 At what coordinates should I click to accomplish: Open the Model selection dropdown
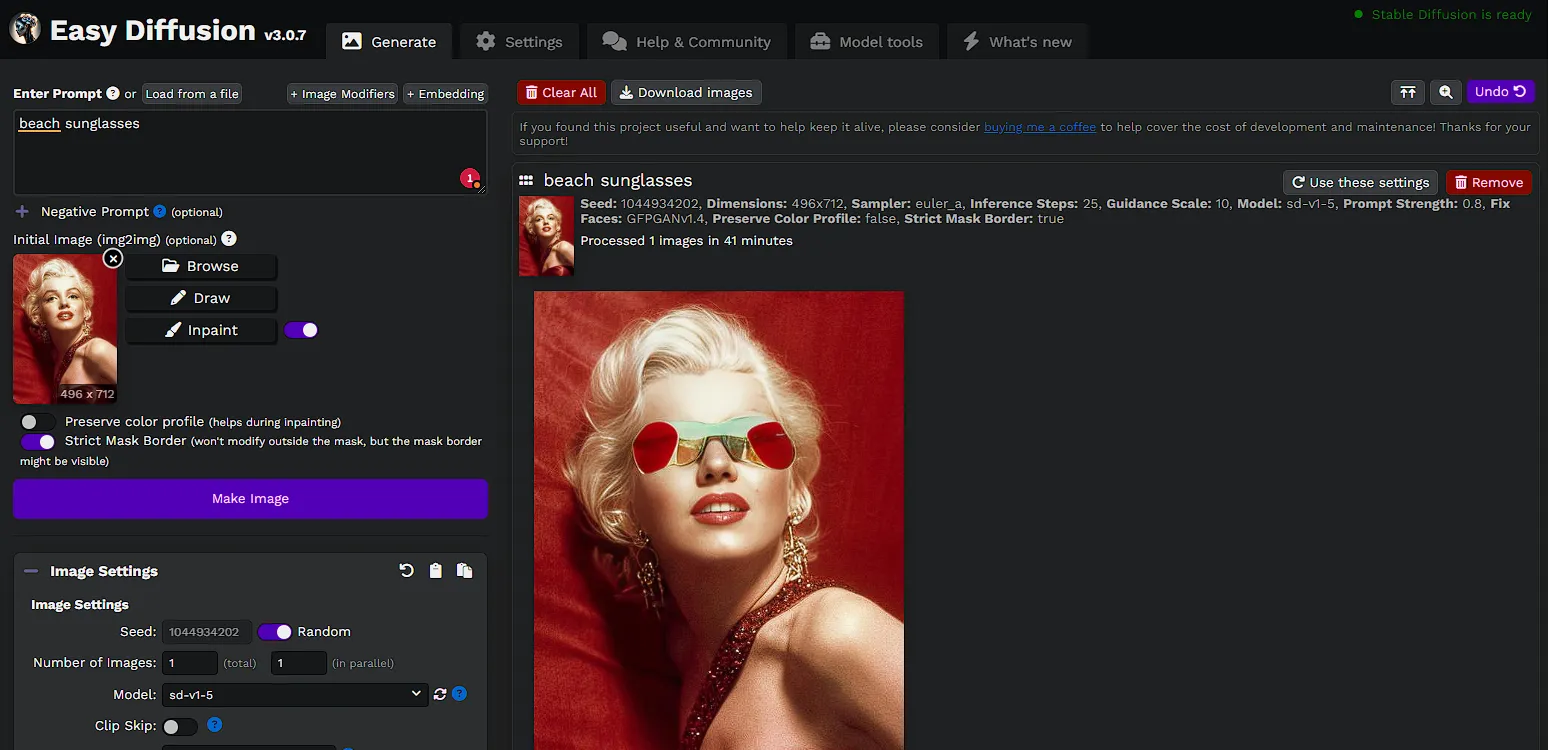tap(294, 693)
